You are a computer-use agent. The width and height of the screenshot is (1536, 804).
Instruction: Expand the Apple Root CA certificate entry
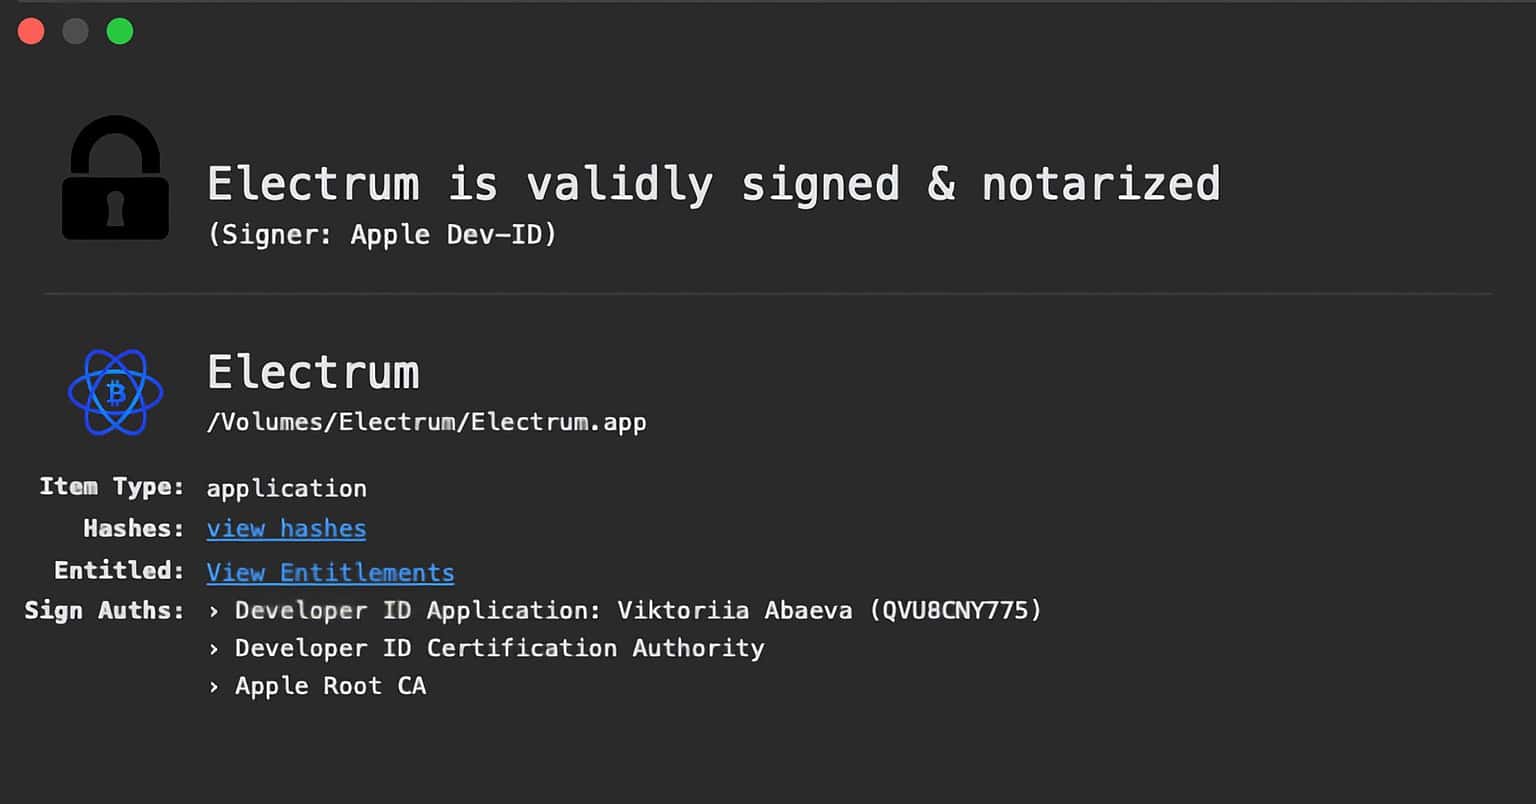click(330, 686)
